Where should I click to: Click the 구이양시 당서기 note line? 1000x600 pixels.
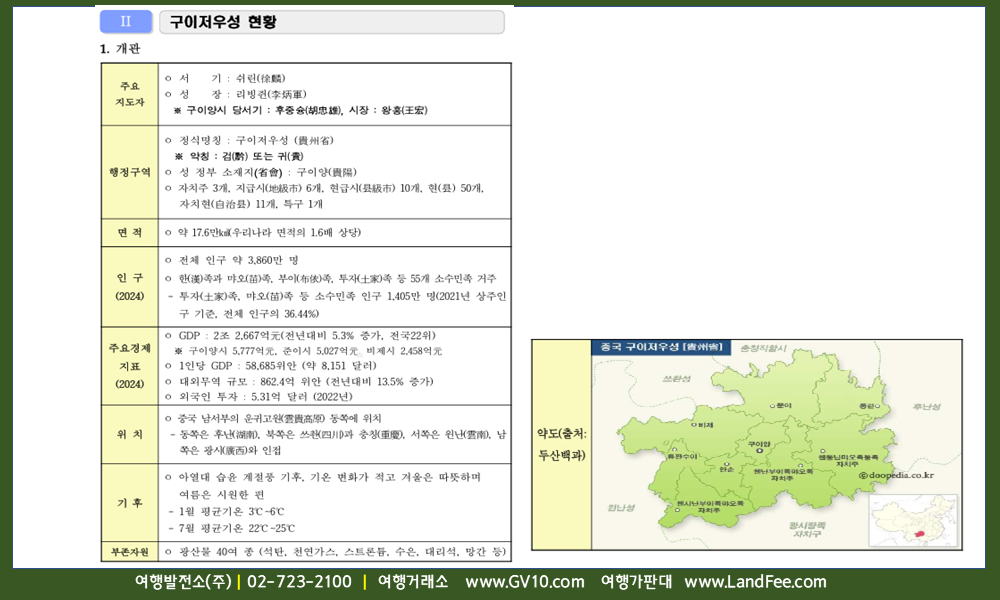click(x=300, y=110)
